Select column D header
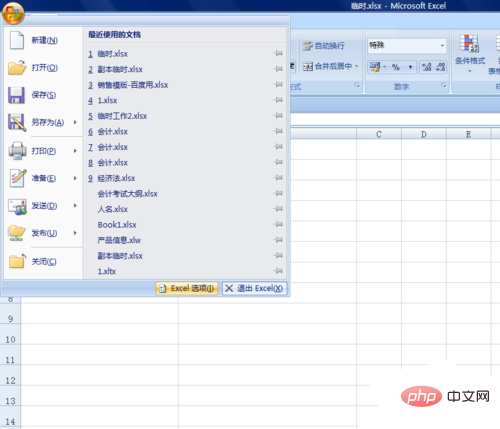This screenshot has height=429, width=500. [x=424, y=134]
